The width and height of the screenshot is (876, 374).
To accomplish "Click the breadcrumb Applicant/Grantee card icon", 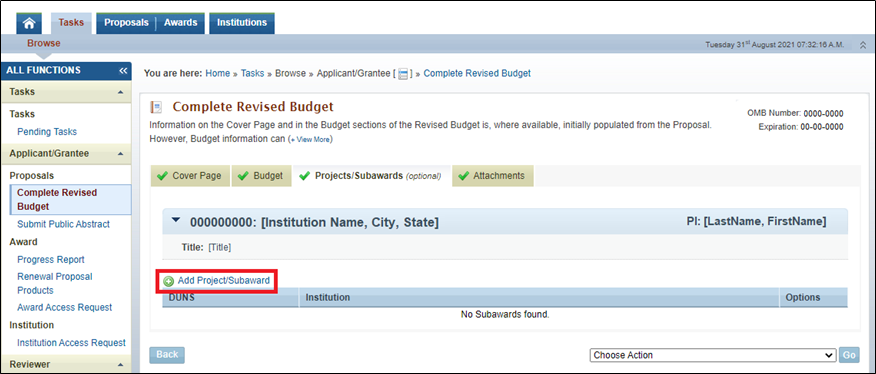I will pyautogui.click(x=403, y=74).
